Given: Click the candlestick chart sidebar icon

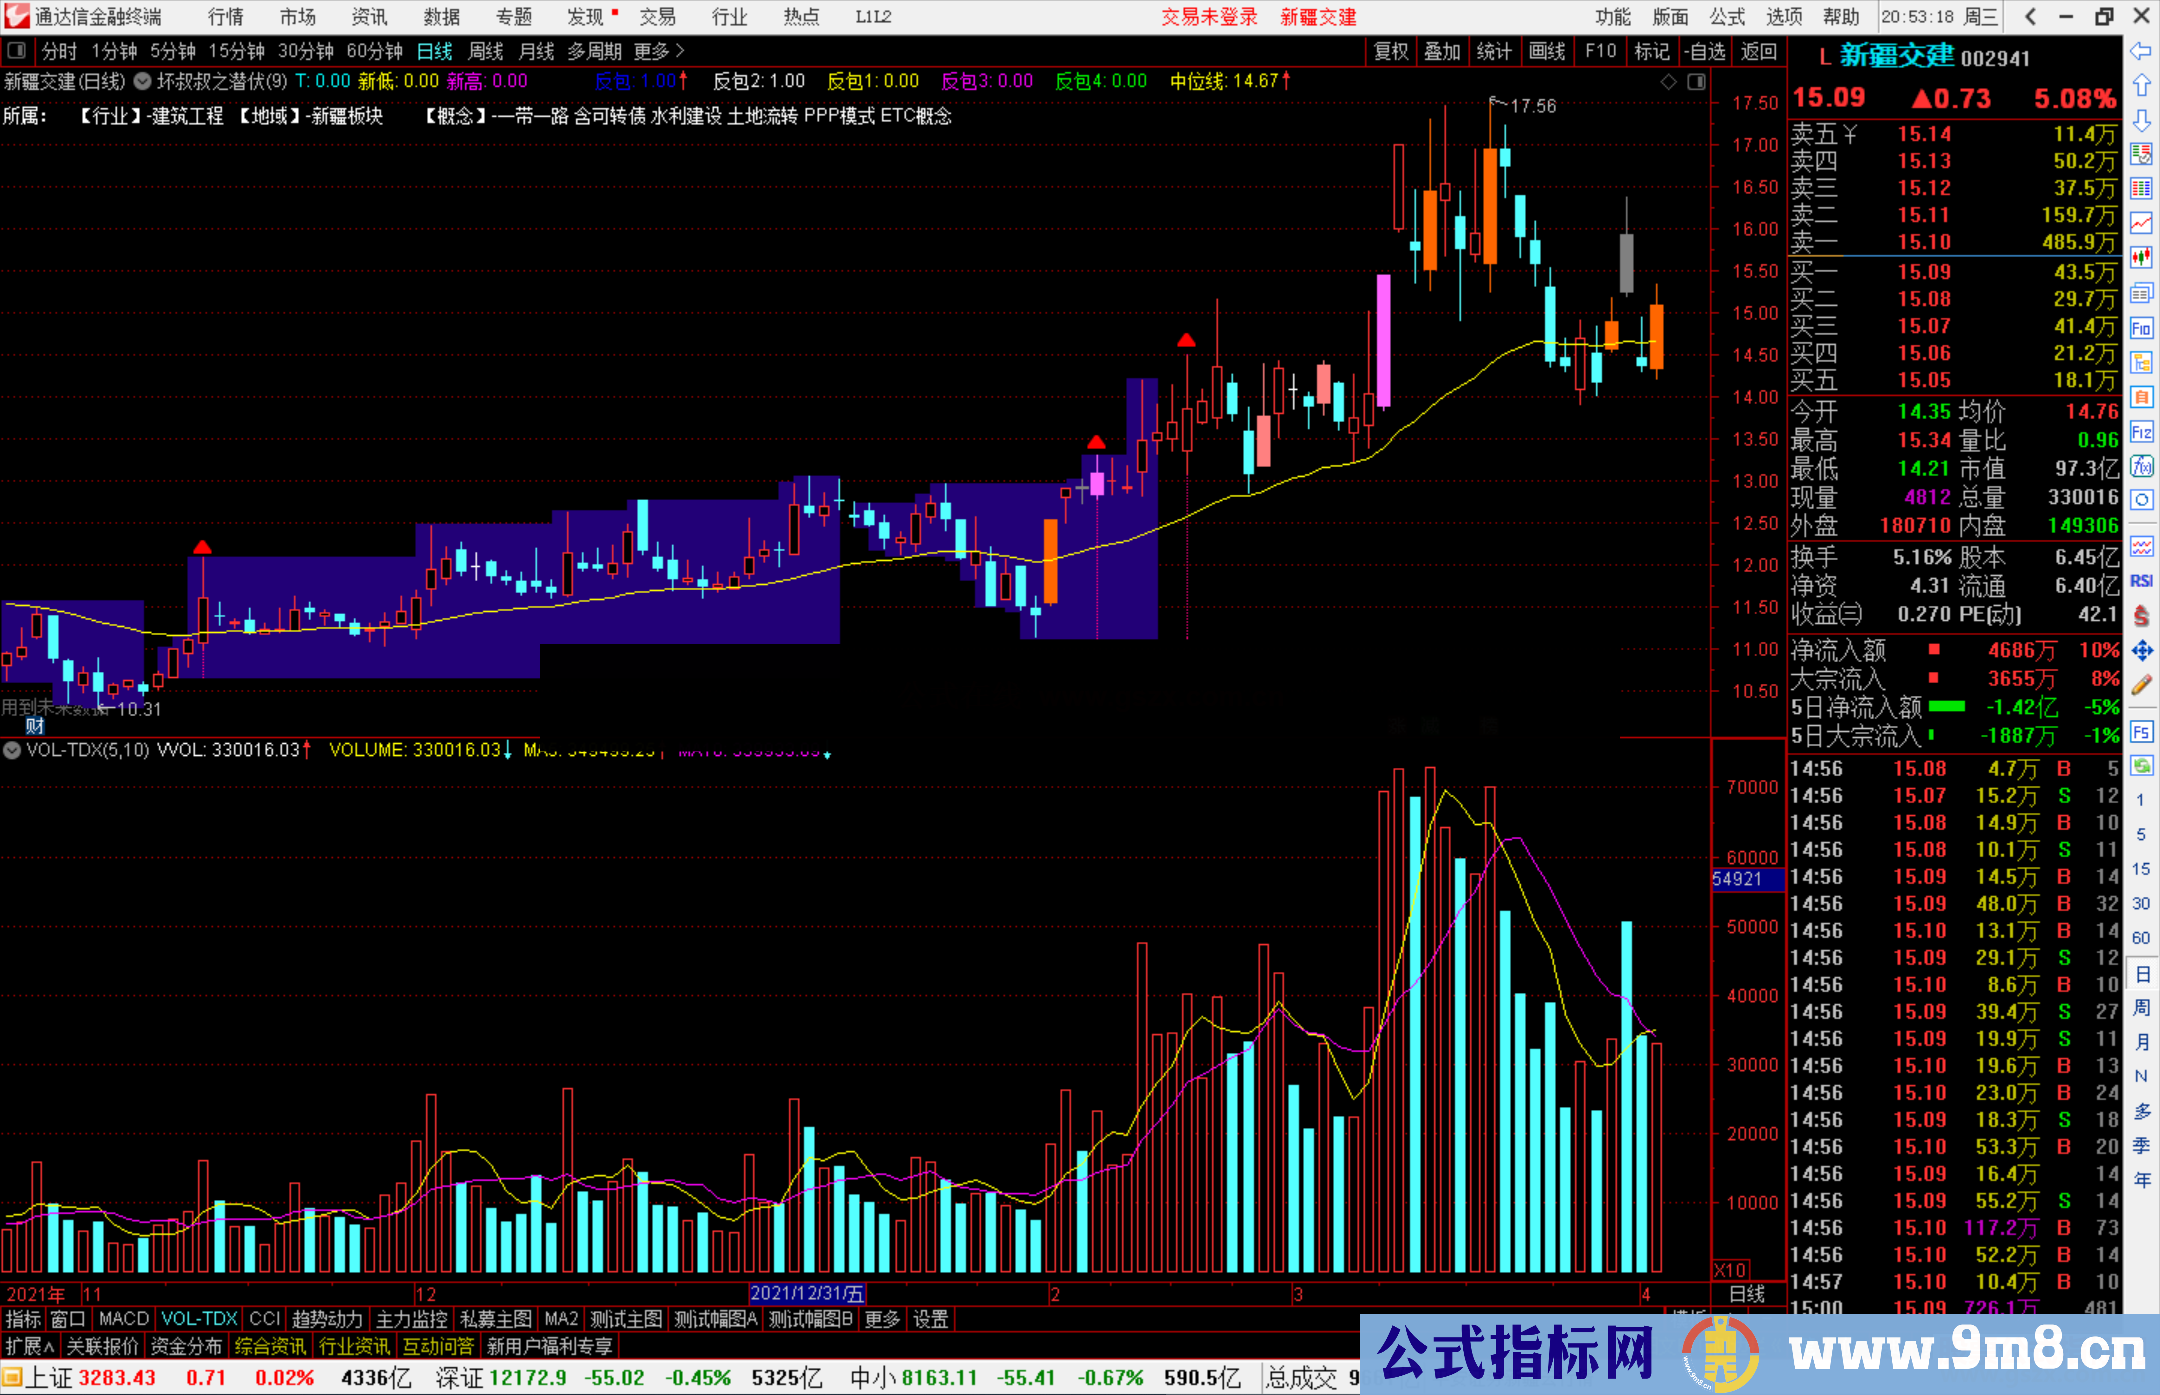Looking at the screenshot, I should click(x=2141, y=258).
